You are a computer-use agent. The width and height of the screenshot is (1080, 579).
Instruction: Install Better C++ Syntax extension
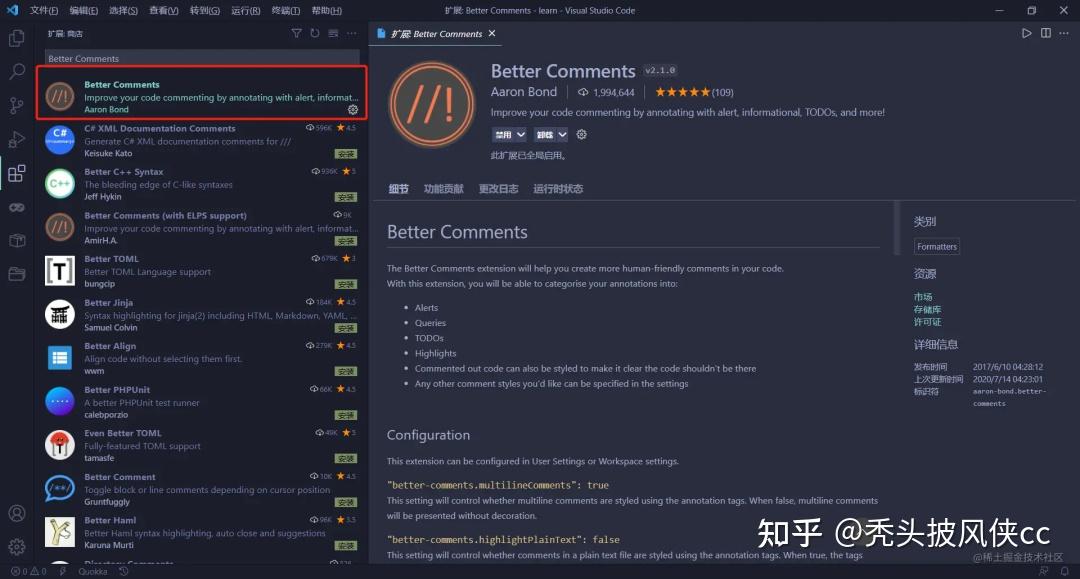pos(346,197)
